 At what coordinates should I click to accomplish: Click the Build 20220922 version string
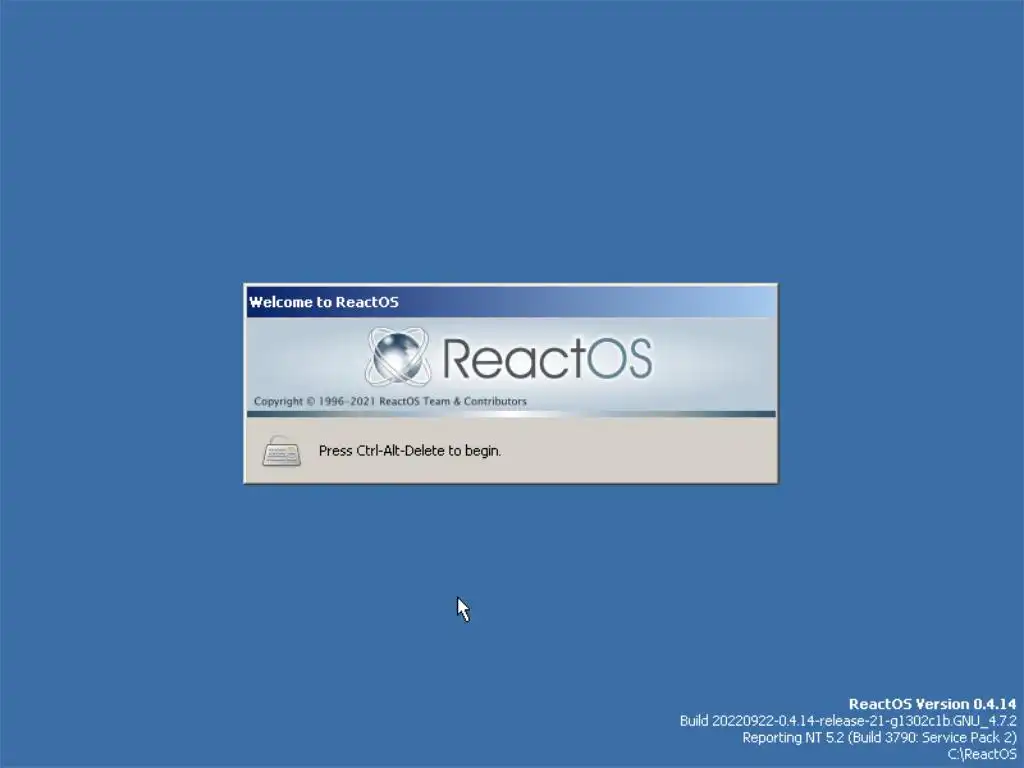[x=848, y=721]
